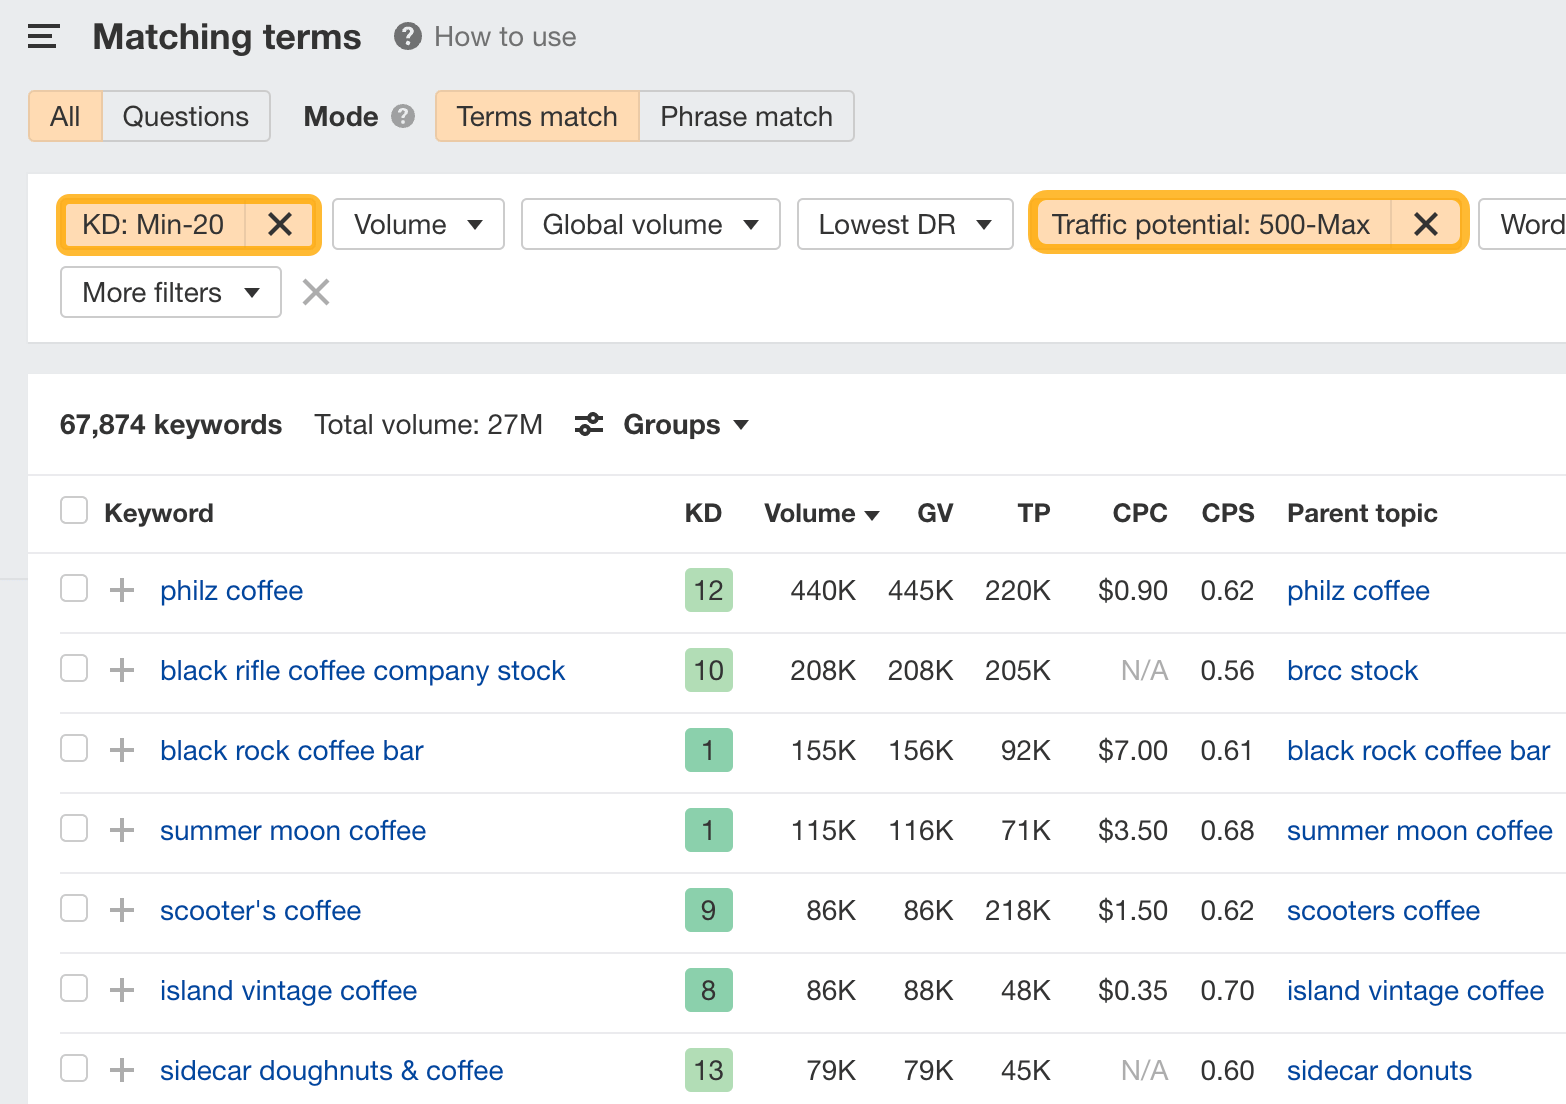The image size is (1566, 1104).
Task: Open the Lowest DR dropdown
Action: [x=904, y=224]
